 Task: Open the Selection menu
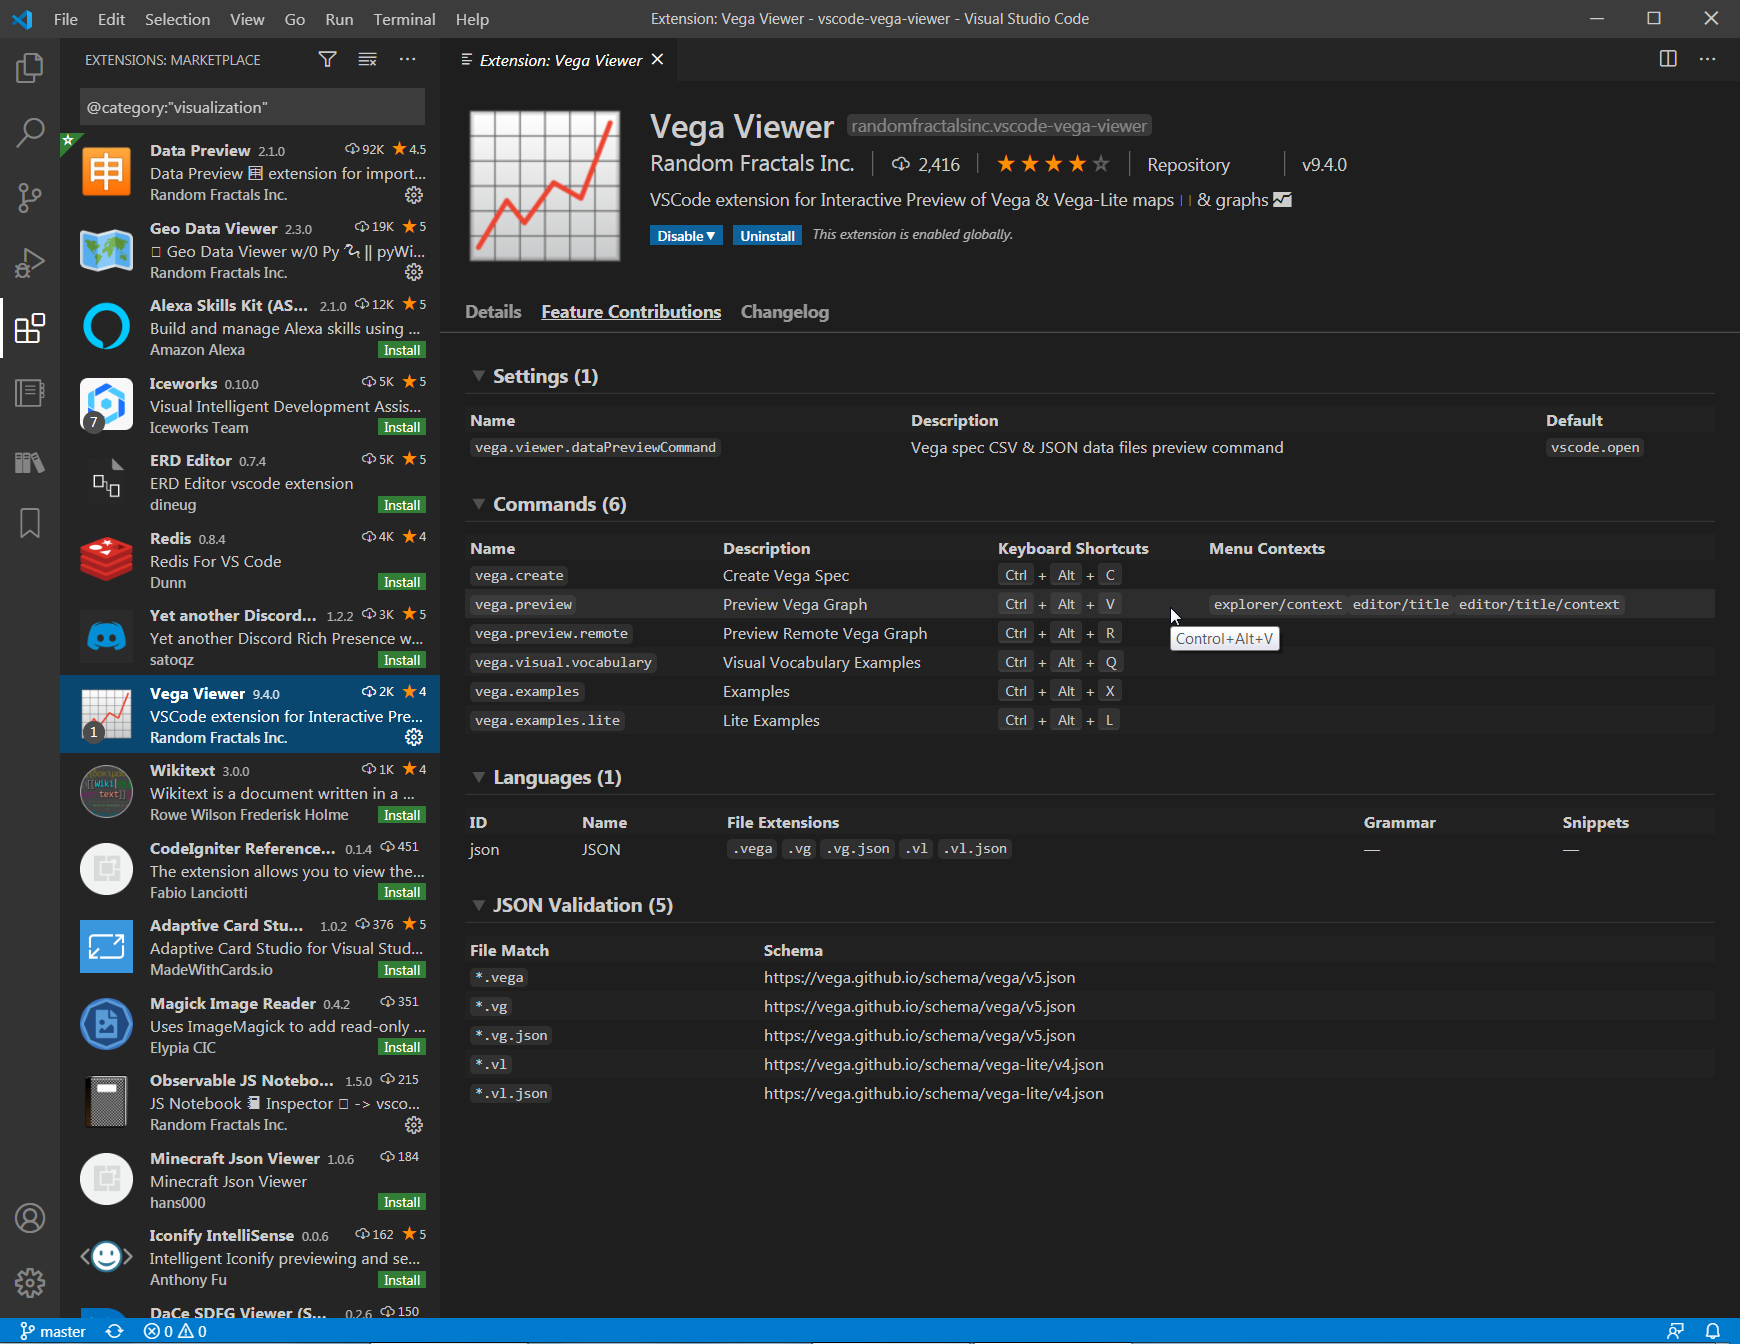click(x=177, y=19)
